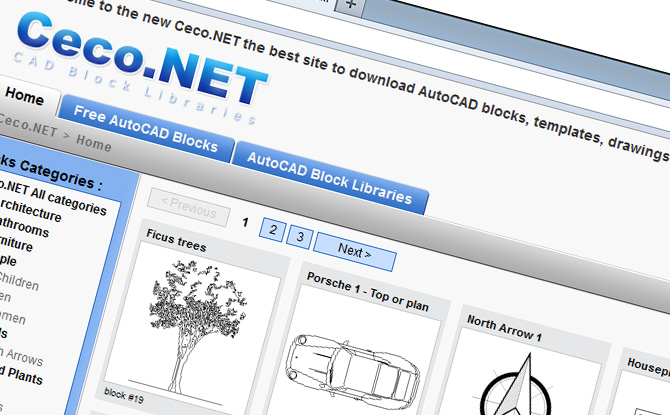Select page 1 in pagination

pyautogui.click(x=245, y=222)
